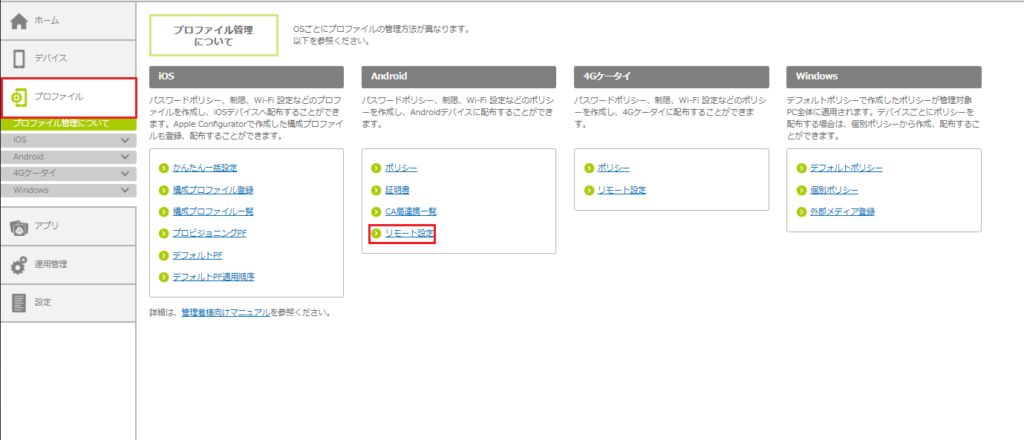Image resolution: width=1024 pixels, height=440 pixels.
Task: Expand the 4Gケータイ submenu in sidebar
Action: click(125, 174)
